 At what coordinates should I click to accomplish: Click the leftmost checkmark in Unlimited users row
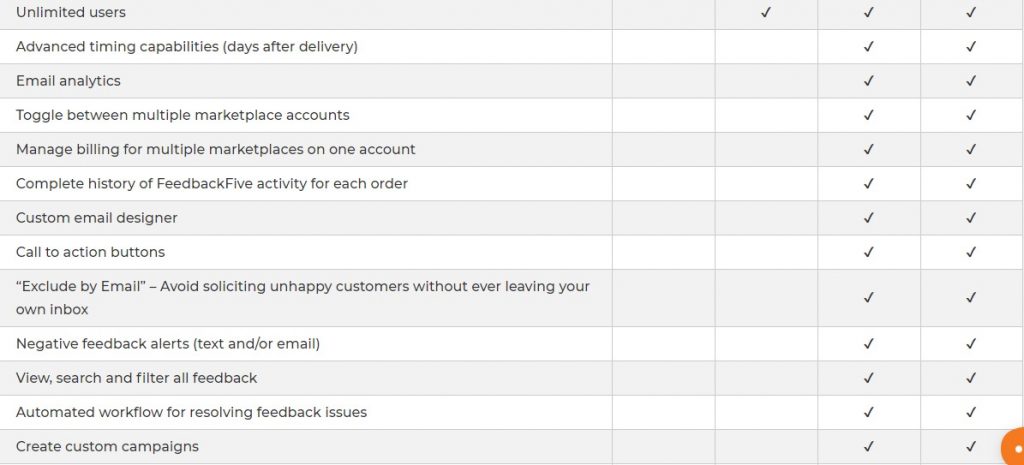coord(766,12)
